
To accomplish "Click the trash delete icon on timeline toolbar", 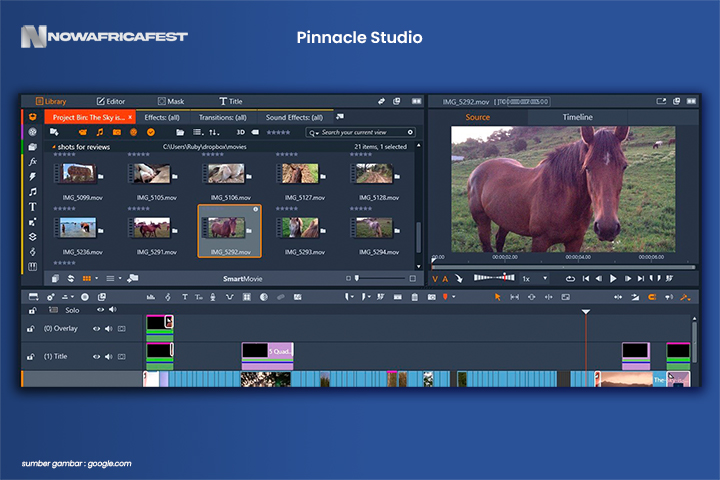I will tap(415, 297).
